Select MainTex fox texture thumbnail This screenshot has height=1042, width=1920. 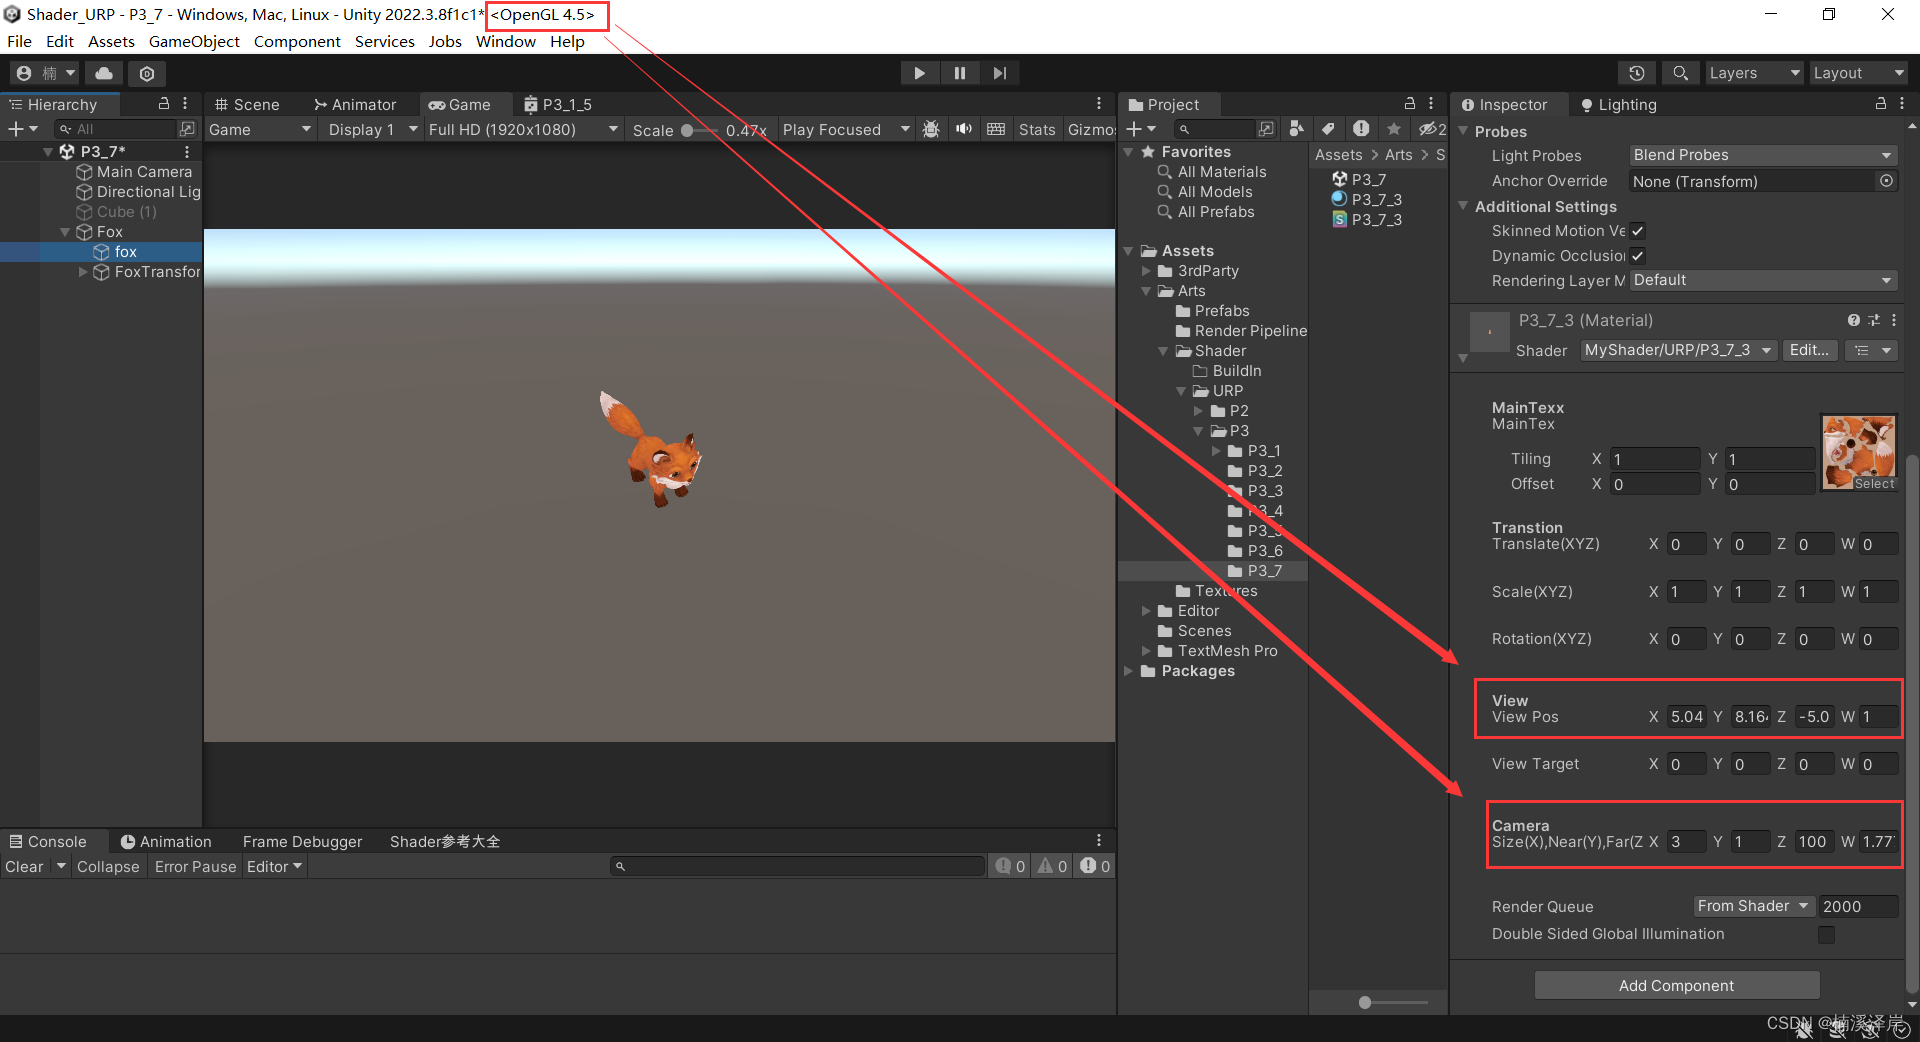(1859, 452)
